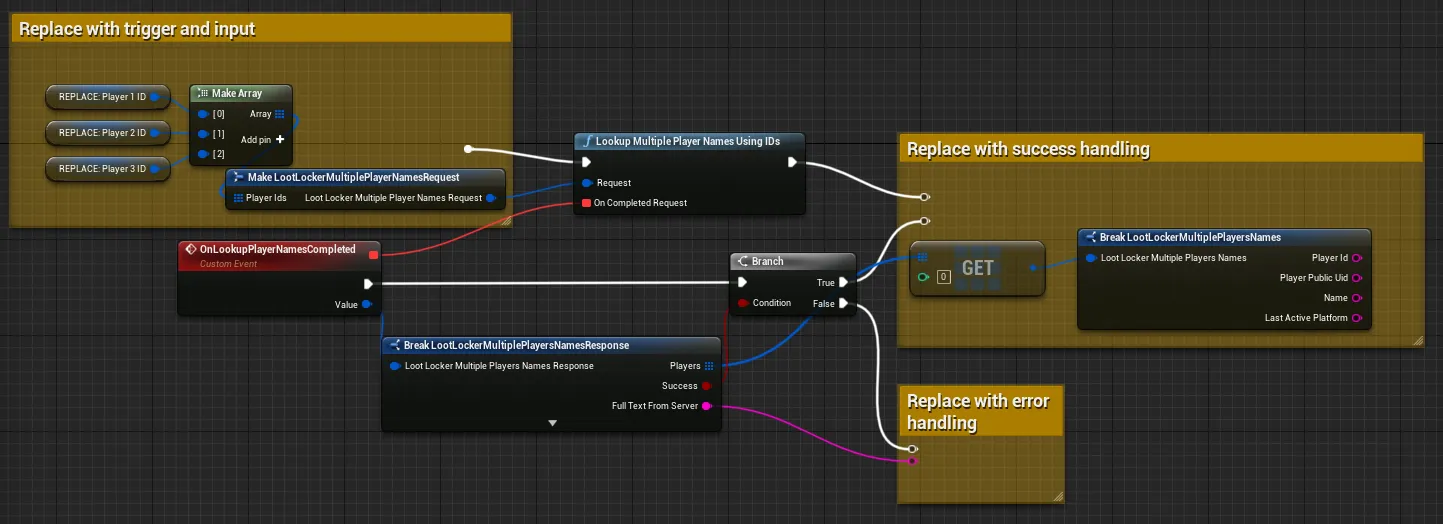Click the Loot Locker Multiple Players Names Response input pin
The image size is (1443, 524).
395,366
